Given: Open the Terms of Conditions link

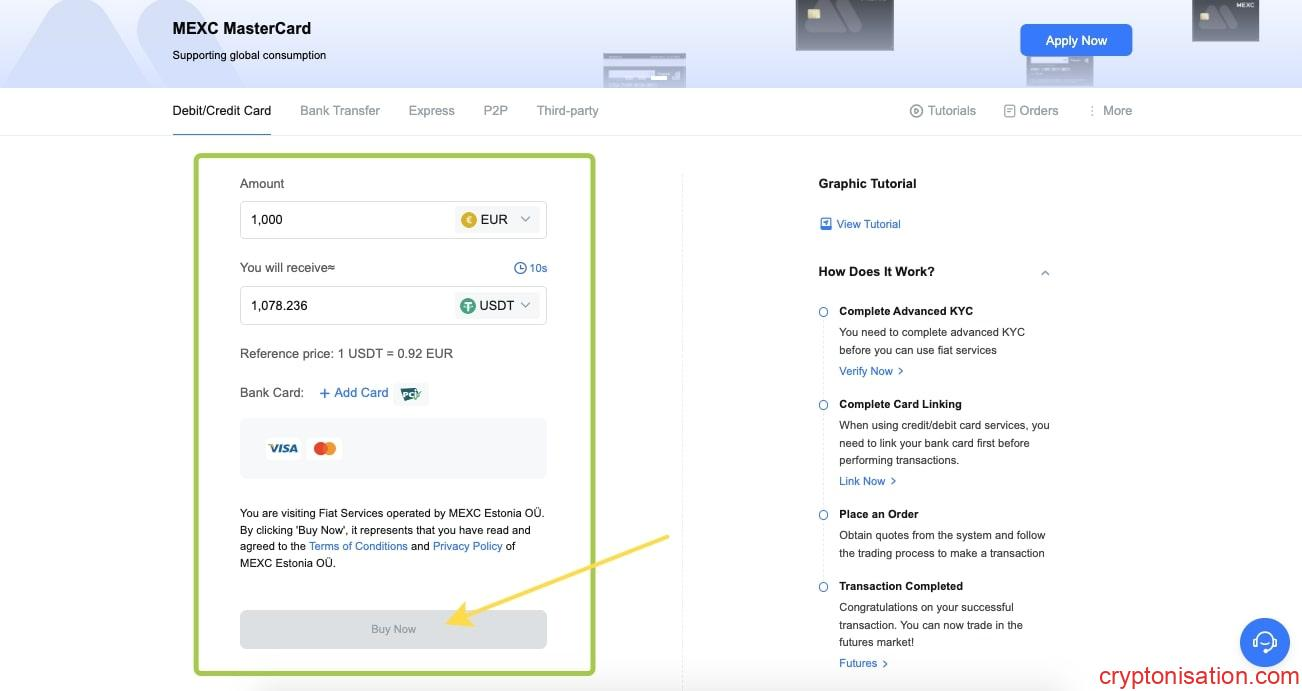Looking at the screenshot, I should (358, 546).
